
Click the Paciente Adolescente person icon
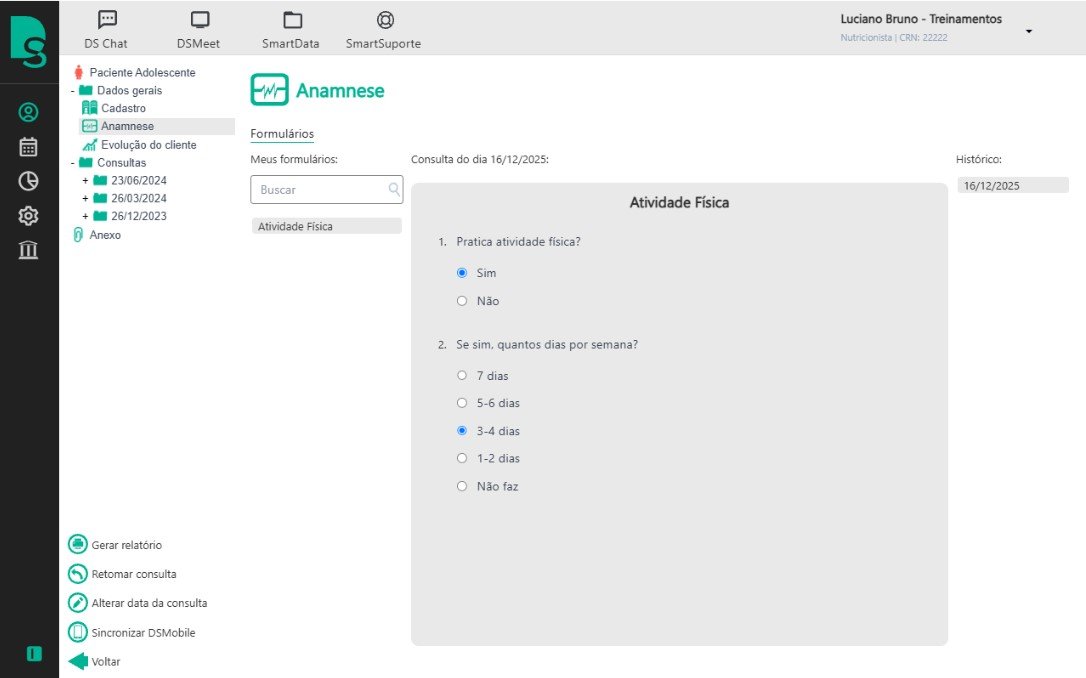point(78,72)
